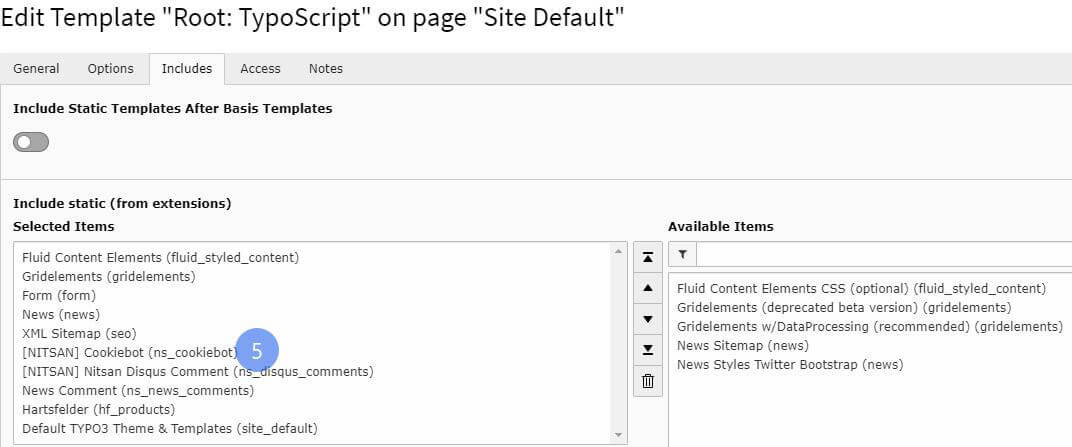The width and height of the screenshot is (1072, 447).
Task: Open the General tab
Action: click(36, 68)
